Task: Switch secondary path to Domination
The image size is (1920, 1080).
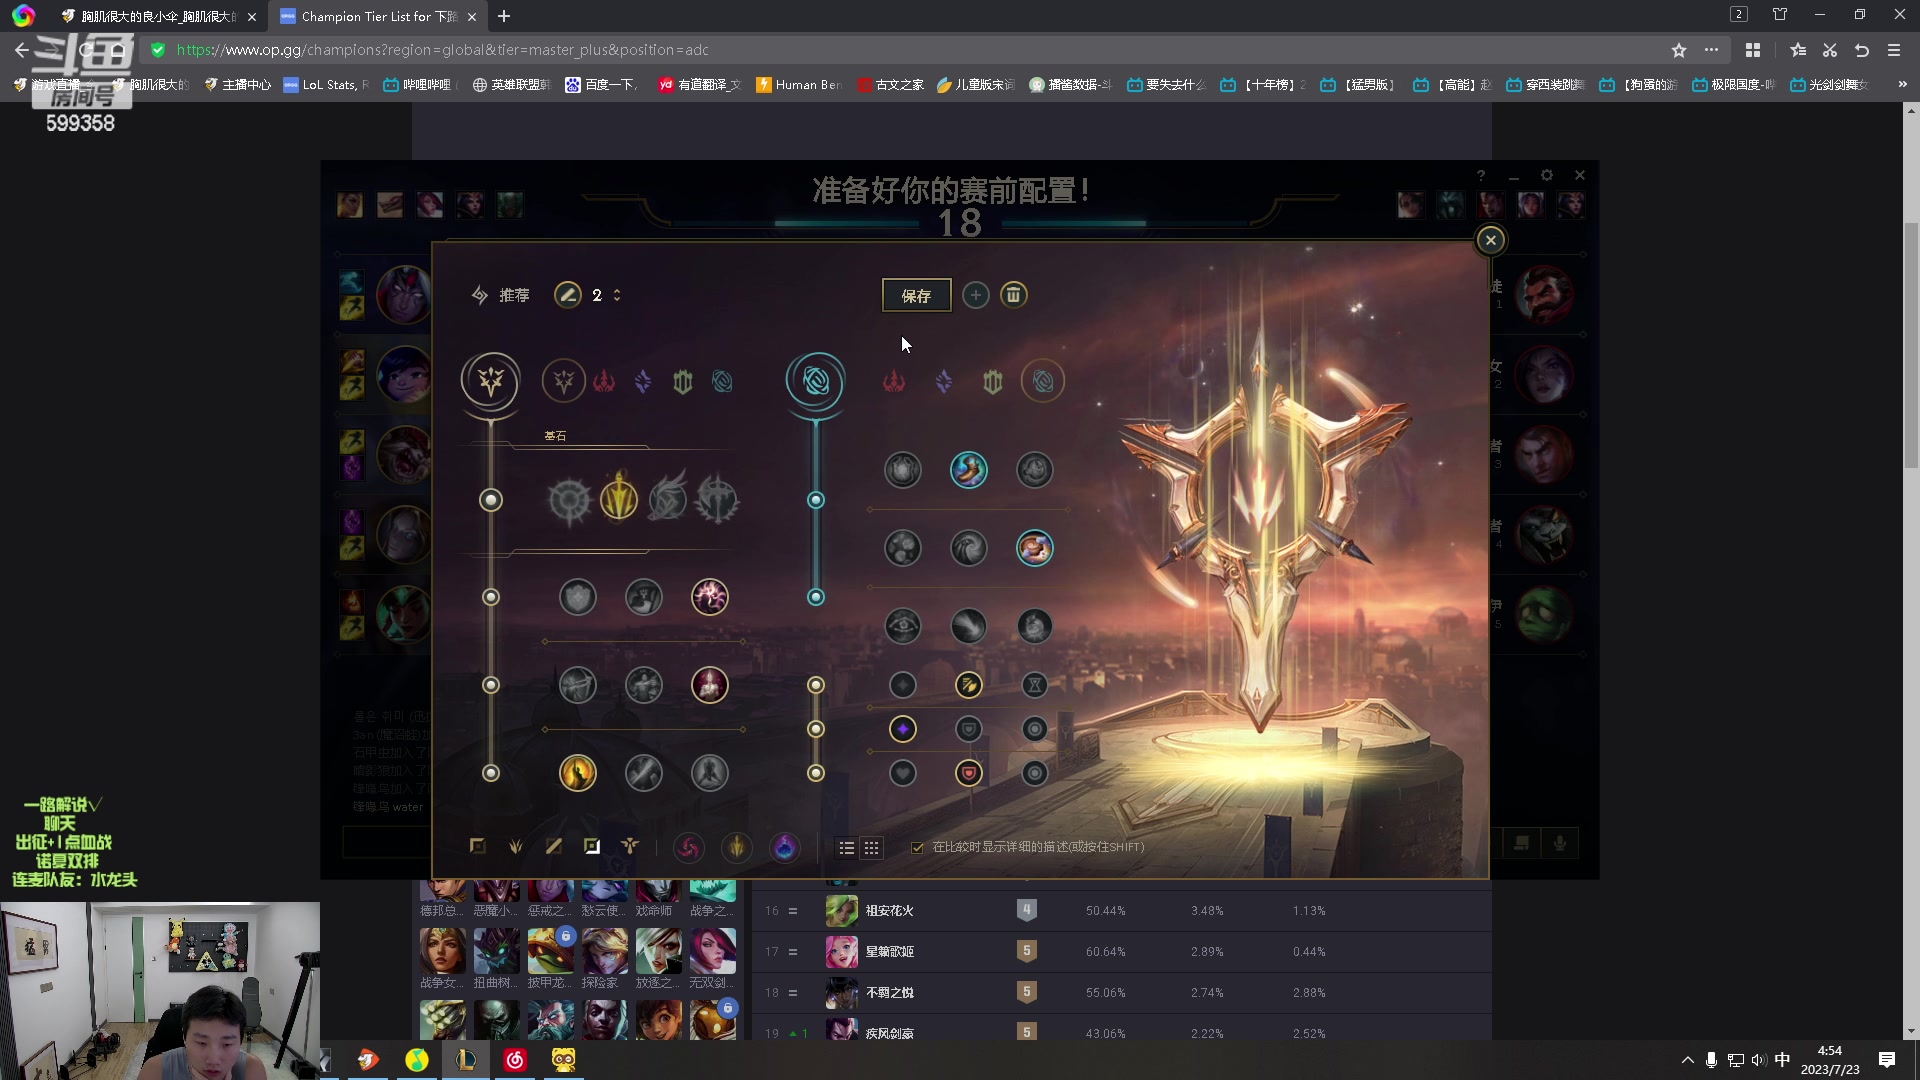Action: coord(894,381)
